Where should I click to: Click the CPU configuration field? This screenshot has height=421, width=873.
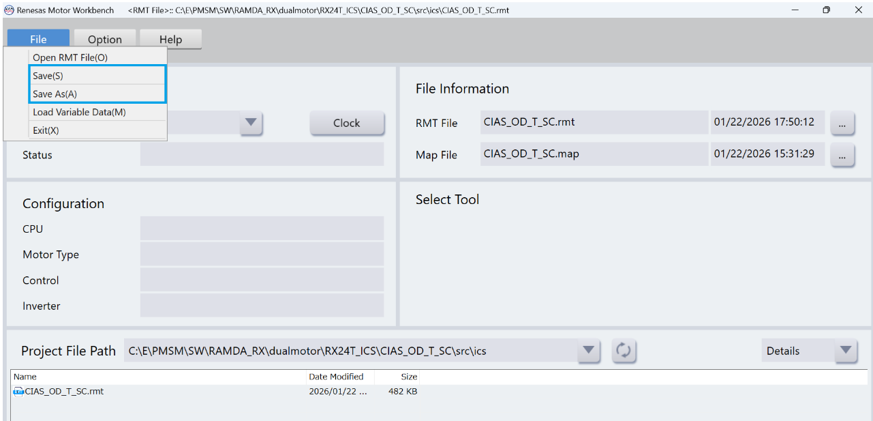pyautogui.click(x=262, y=228)
